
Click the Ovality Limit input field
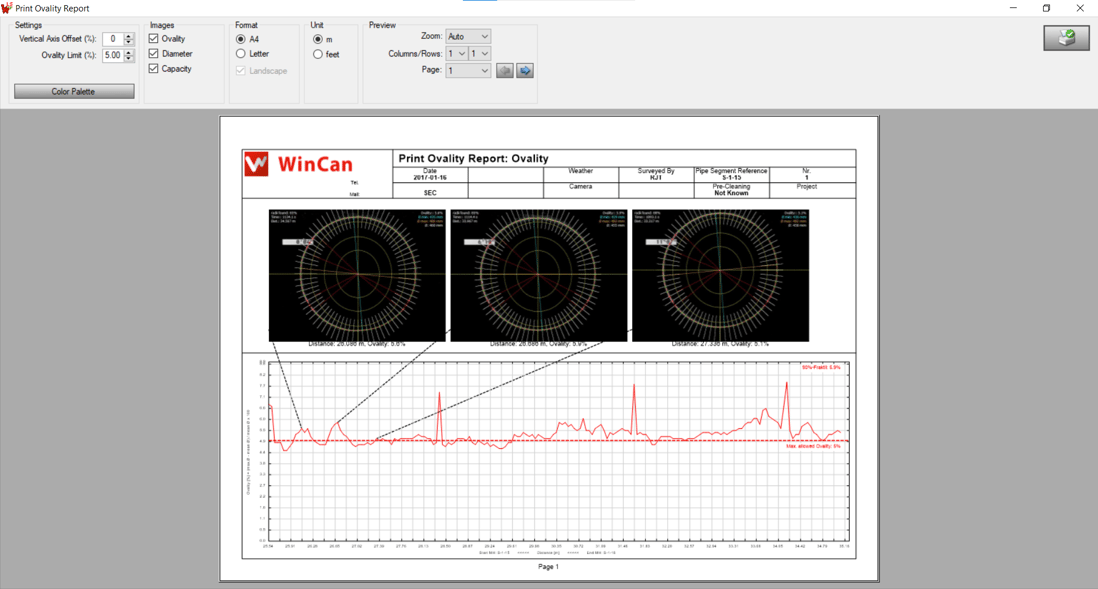[x=112, y=55]
